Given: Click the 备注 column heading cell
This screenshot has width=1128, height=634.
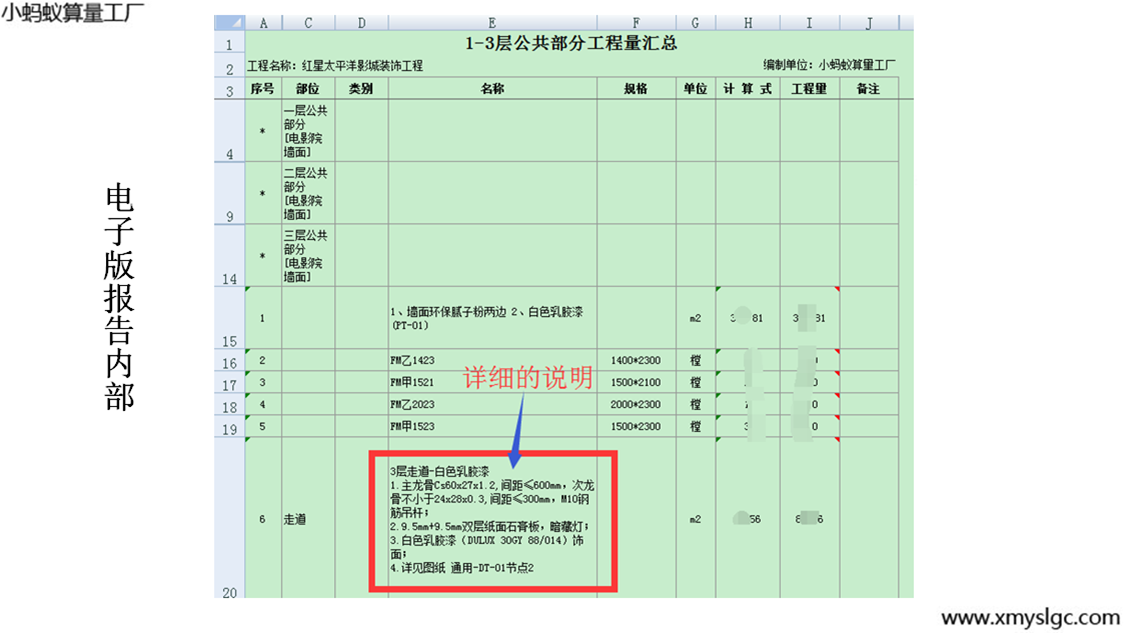Looking at the screenshot, I should pyautogui.click(x=869, y=89).
